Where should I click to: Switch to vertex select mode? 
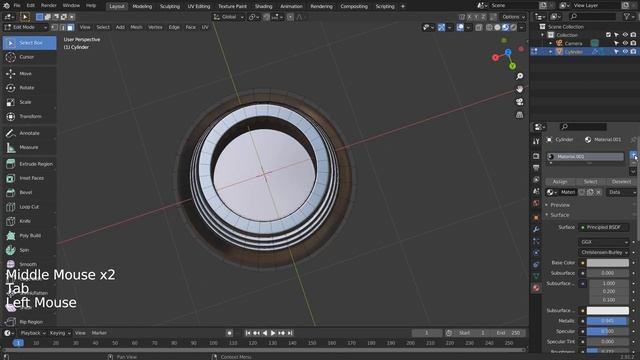(x=55, y=27)
